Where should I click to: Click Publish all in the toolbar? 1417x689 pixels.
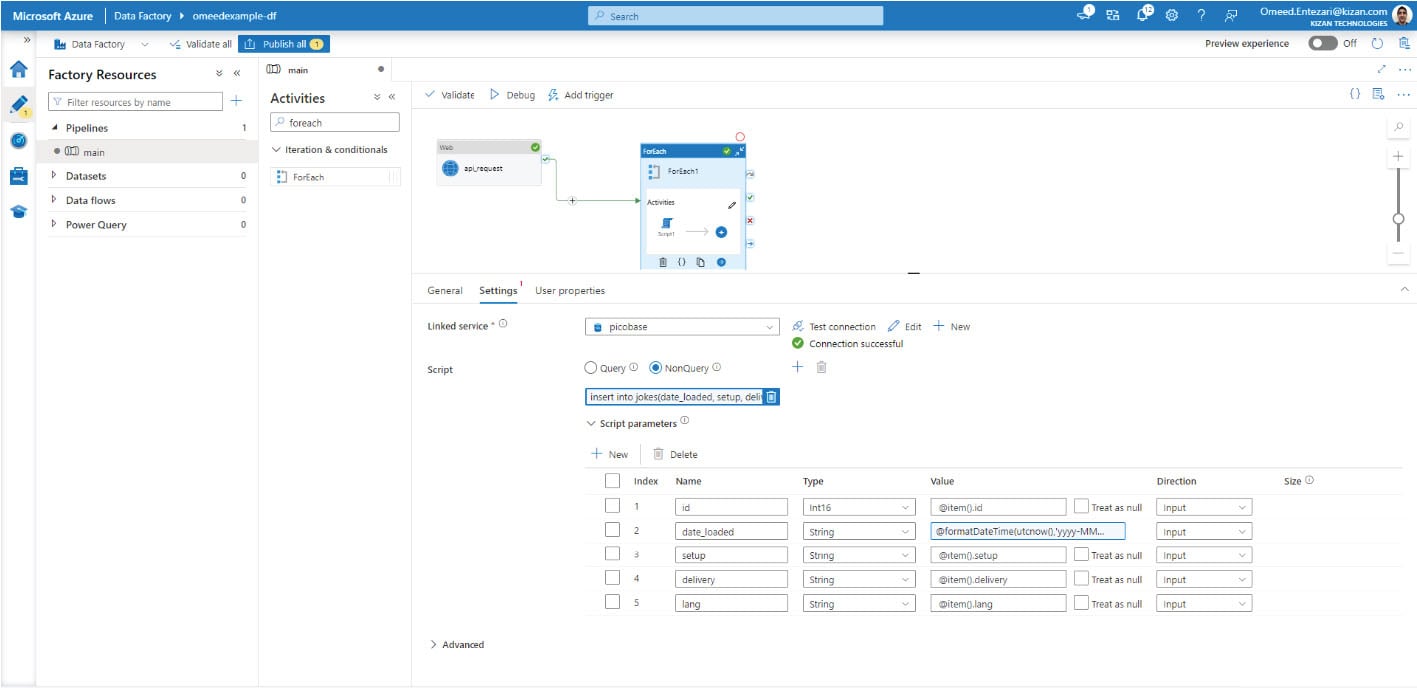pyautogui.click(x=287, y=44)
